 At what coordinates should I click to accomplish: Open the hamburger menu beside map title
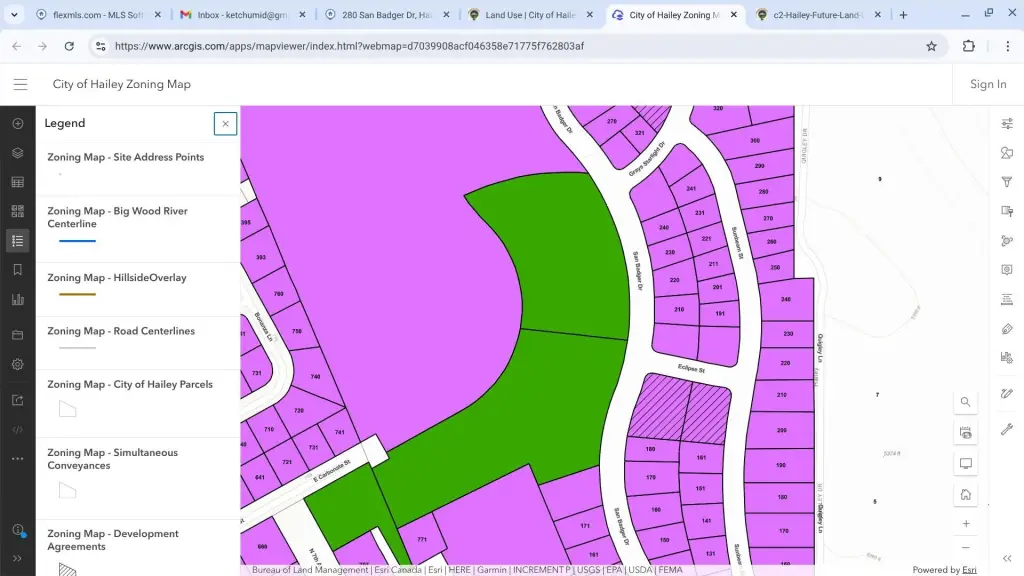20,84
